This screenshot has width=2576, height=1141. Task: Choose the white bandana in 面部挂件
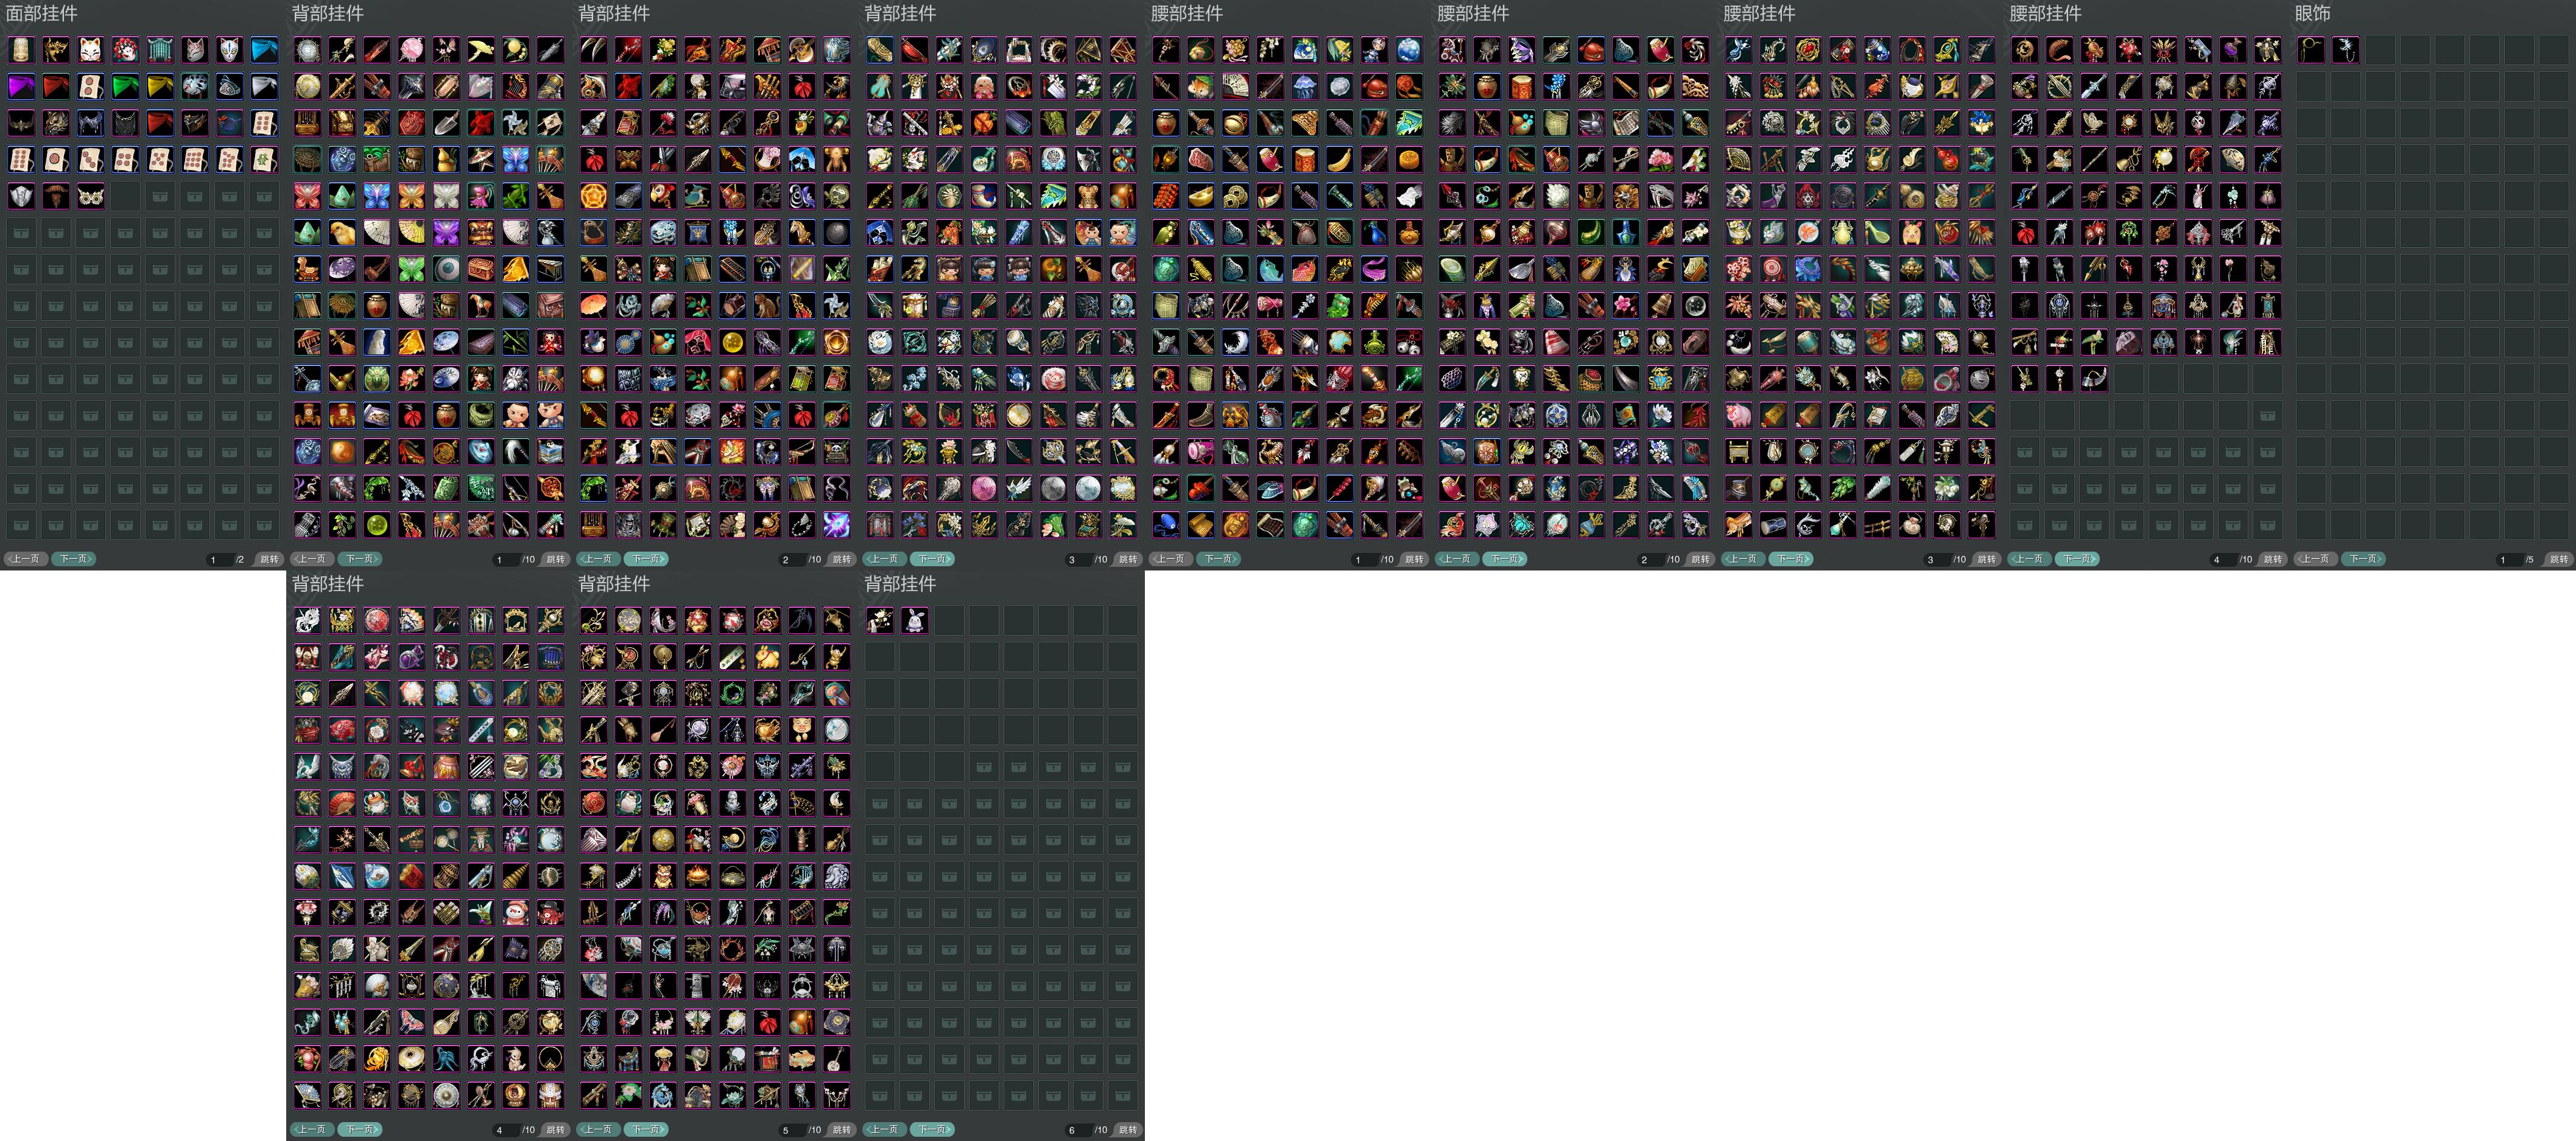[x=264, y=87]
